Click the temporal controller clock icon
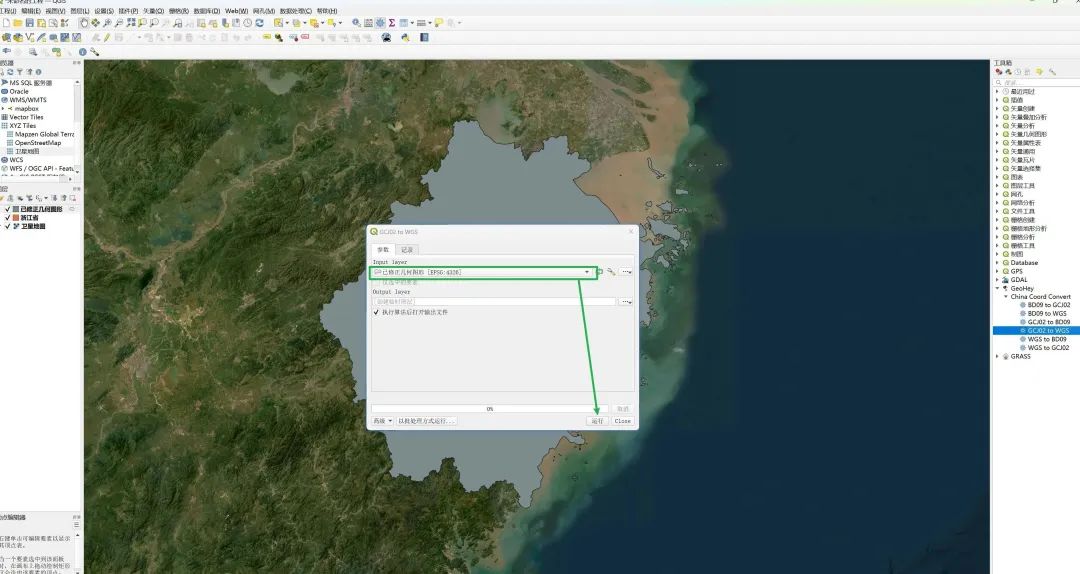This screenshot has height=574, width=1080. (247, 23)
